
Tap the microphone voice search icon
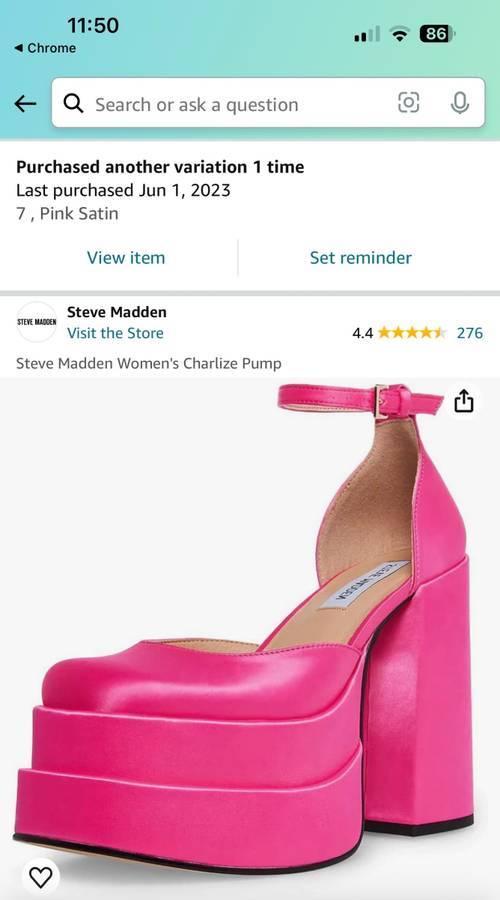[459, 103]
